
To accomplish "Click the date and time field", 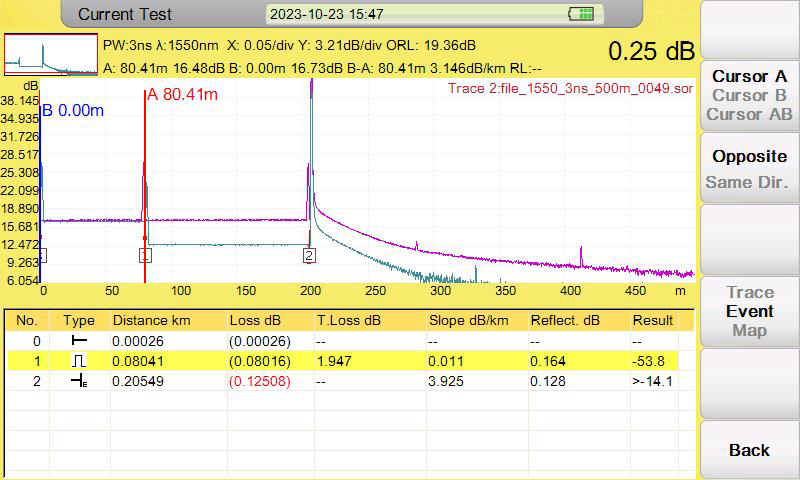I will tap(327, 14).
